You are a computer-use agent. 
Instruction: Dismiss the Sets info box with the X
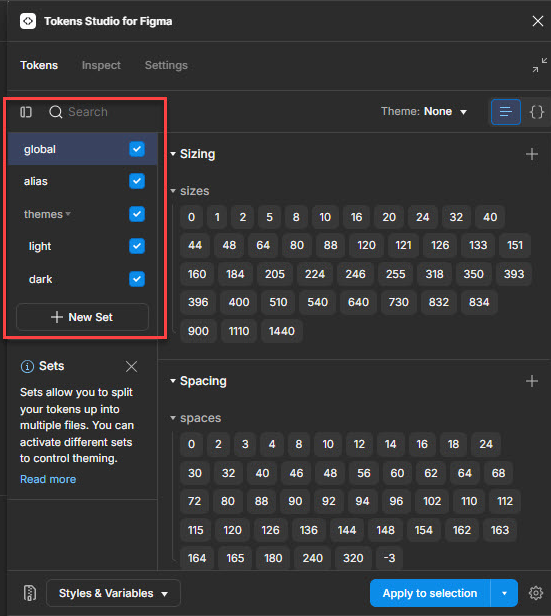pyautogui.click(x=132, y=367)
